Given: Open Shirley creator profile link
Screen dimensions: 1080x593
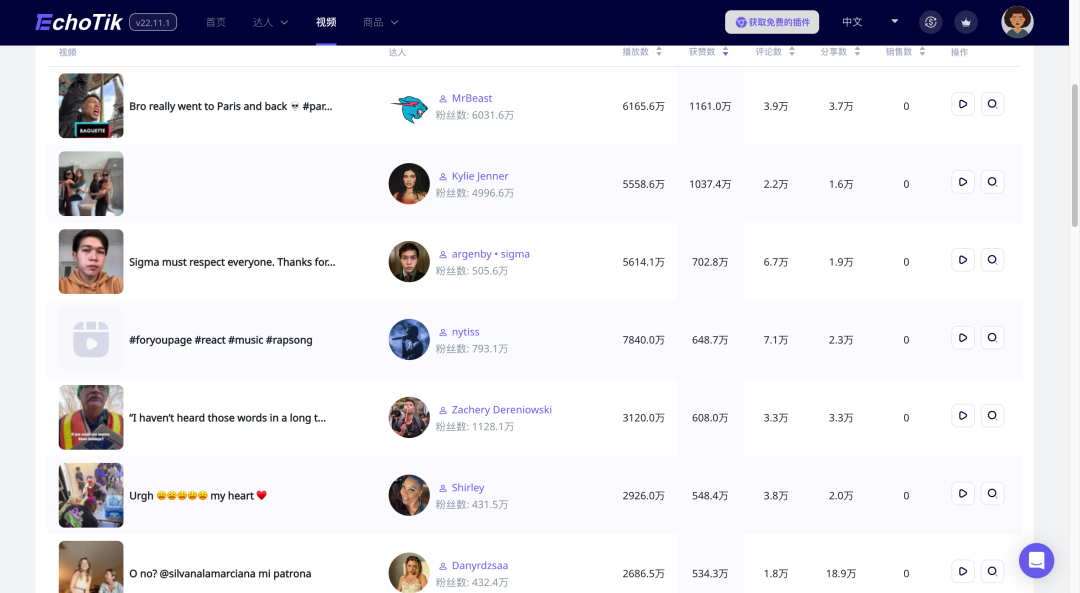Looking at the screenshot, I should click(x=468, y=488).
